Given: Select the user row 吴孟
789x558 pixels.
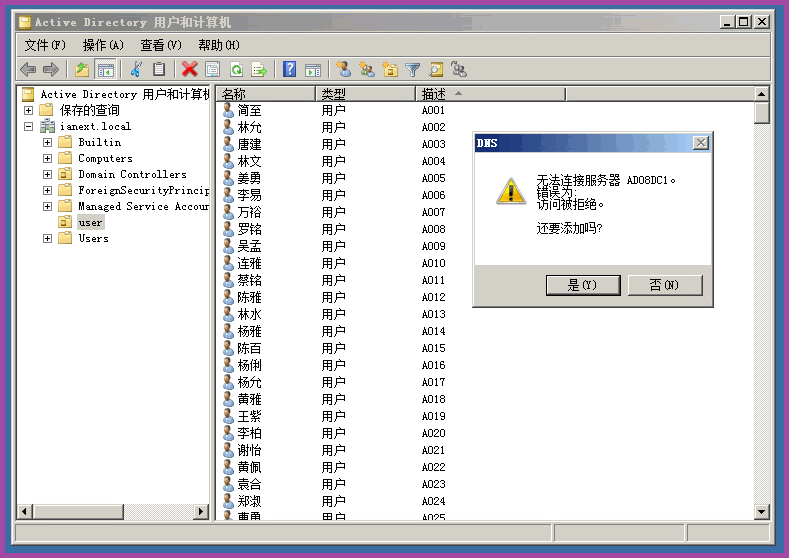Looking at the screenshot, I should pos(249,246).
